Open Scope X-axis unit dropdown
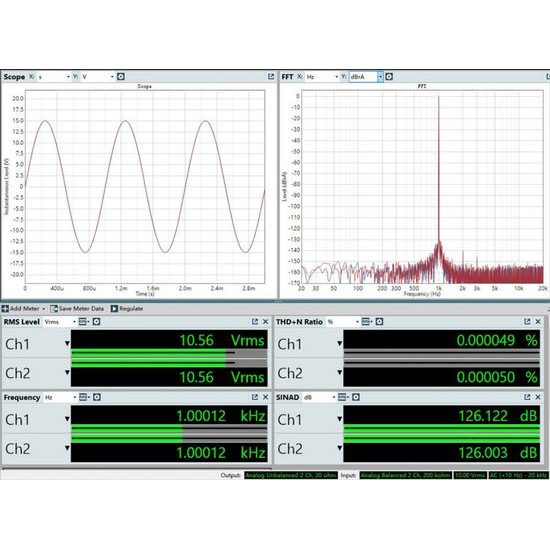 (x=54, y=76)
